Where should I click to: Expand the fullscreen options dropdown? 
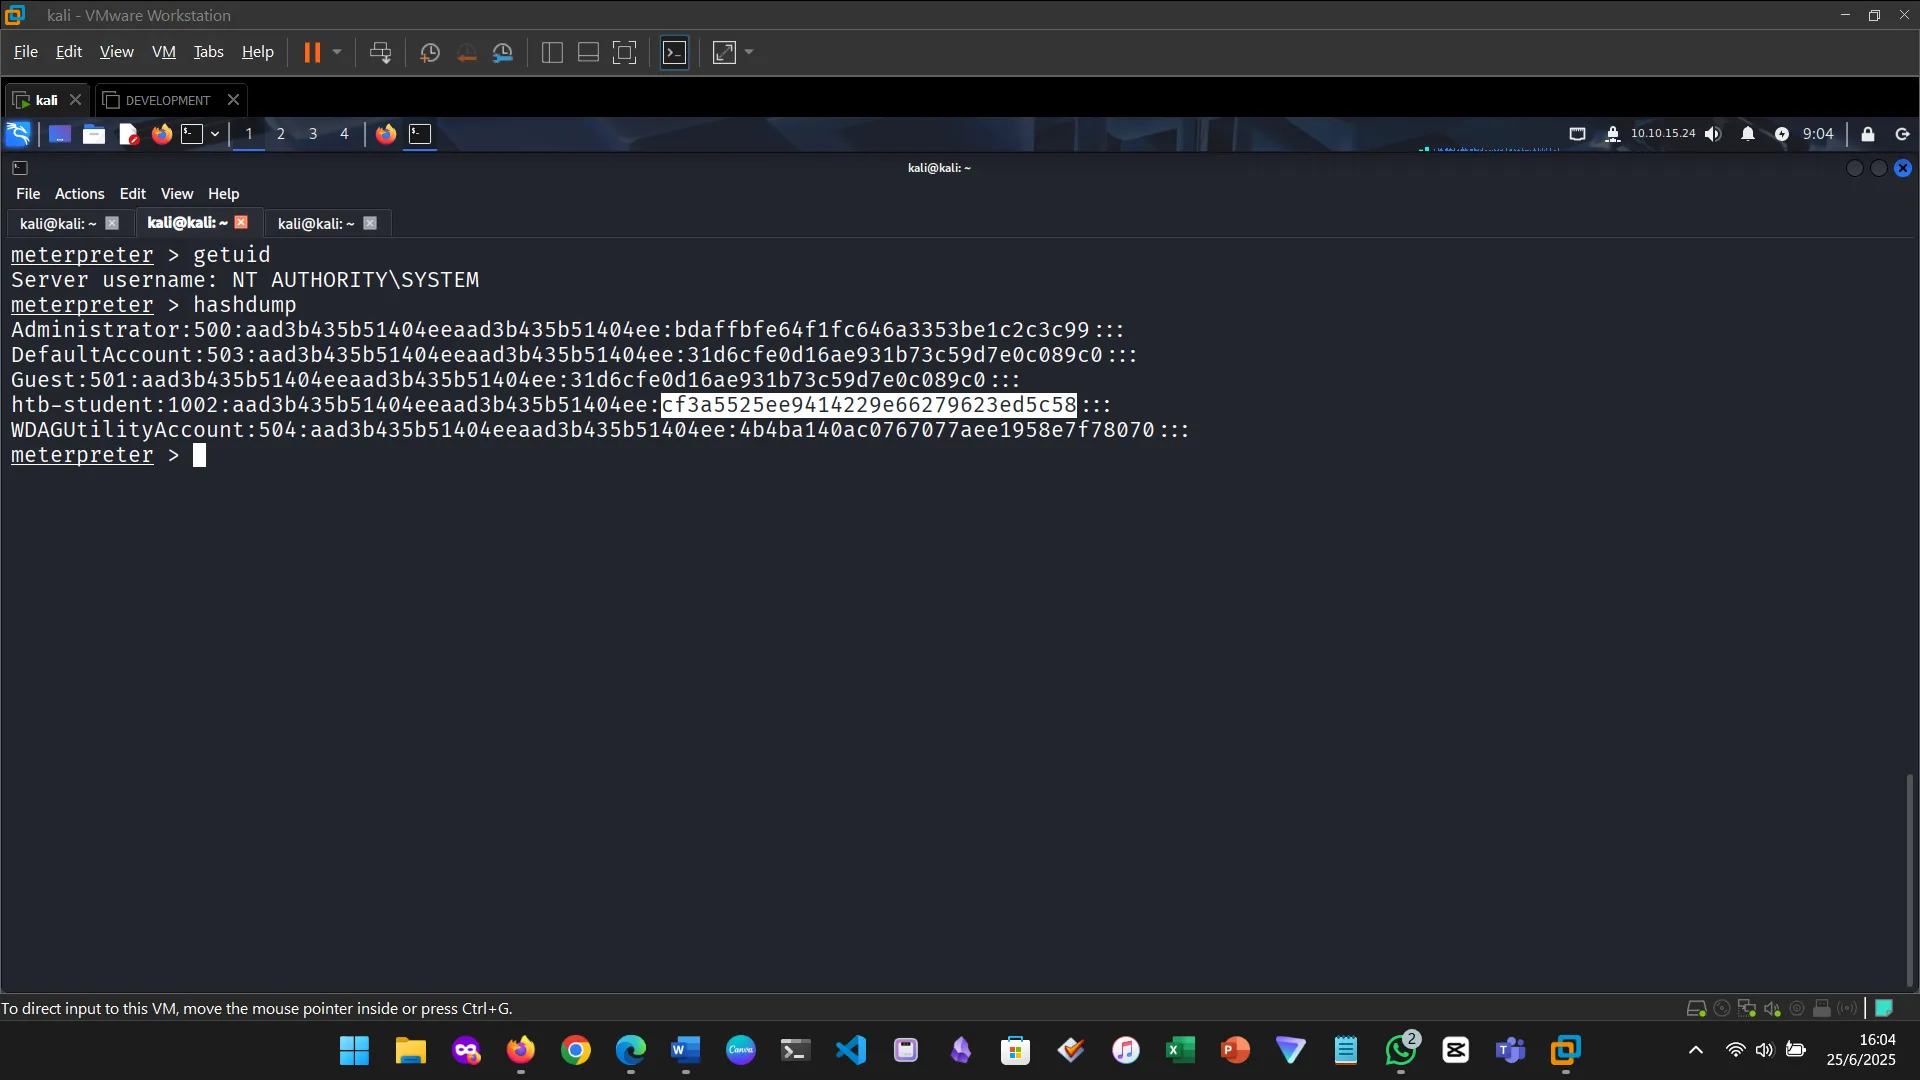[749, 52]
